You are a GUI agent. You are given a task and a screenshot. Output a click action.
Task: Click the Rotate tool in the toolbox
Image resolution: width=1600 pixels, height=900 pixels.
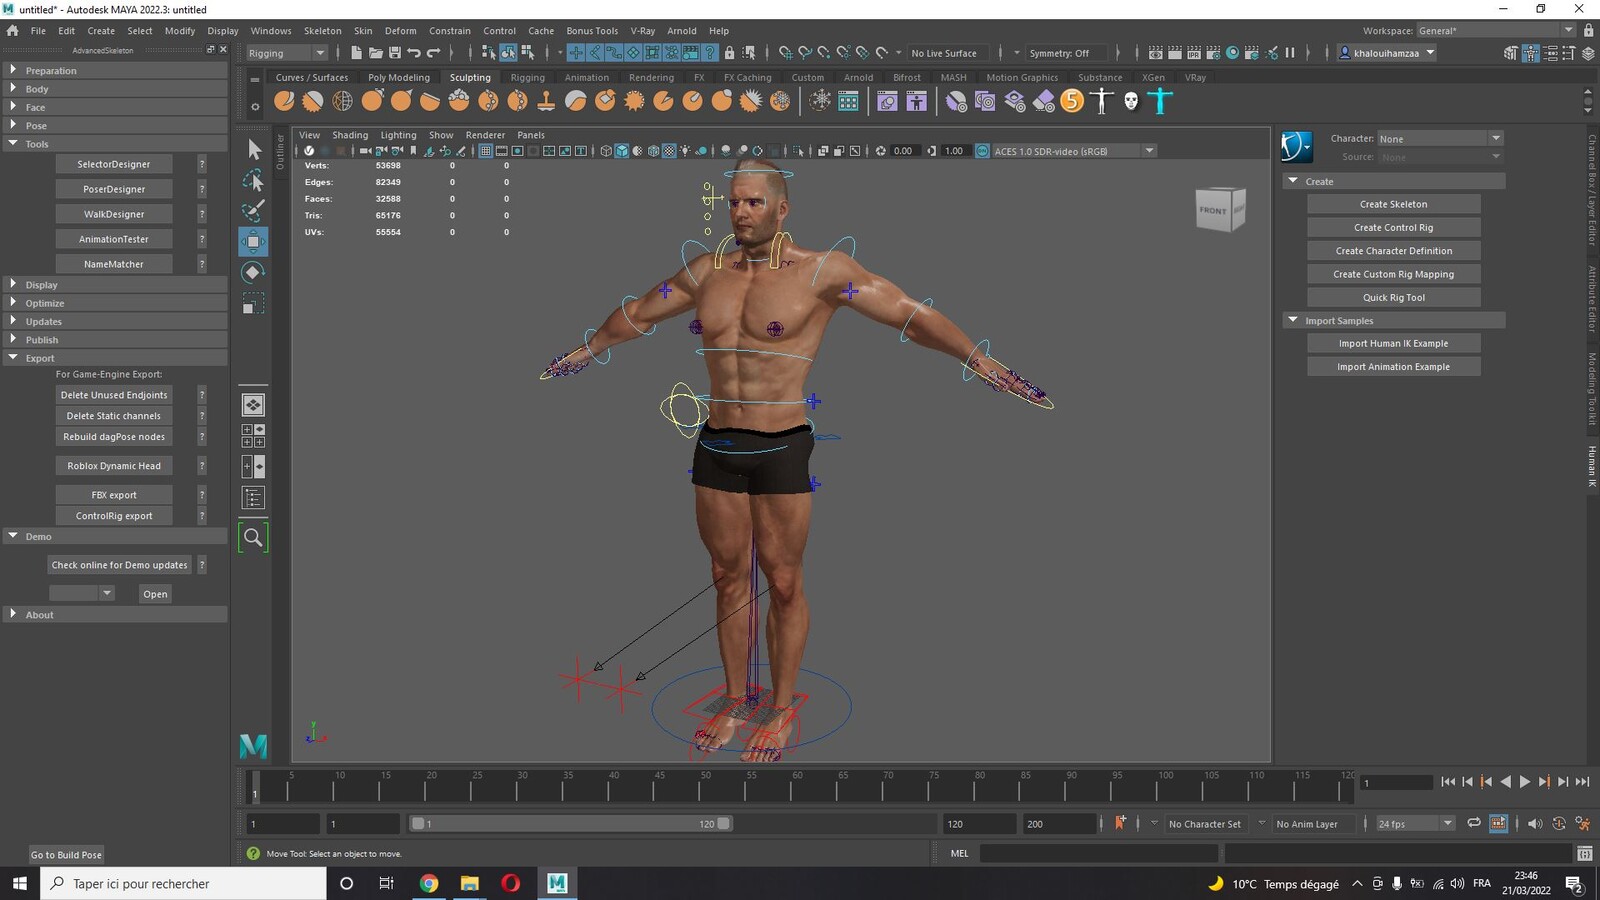(x=253, y=272)
